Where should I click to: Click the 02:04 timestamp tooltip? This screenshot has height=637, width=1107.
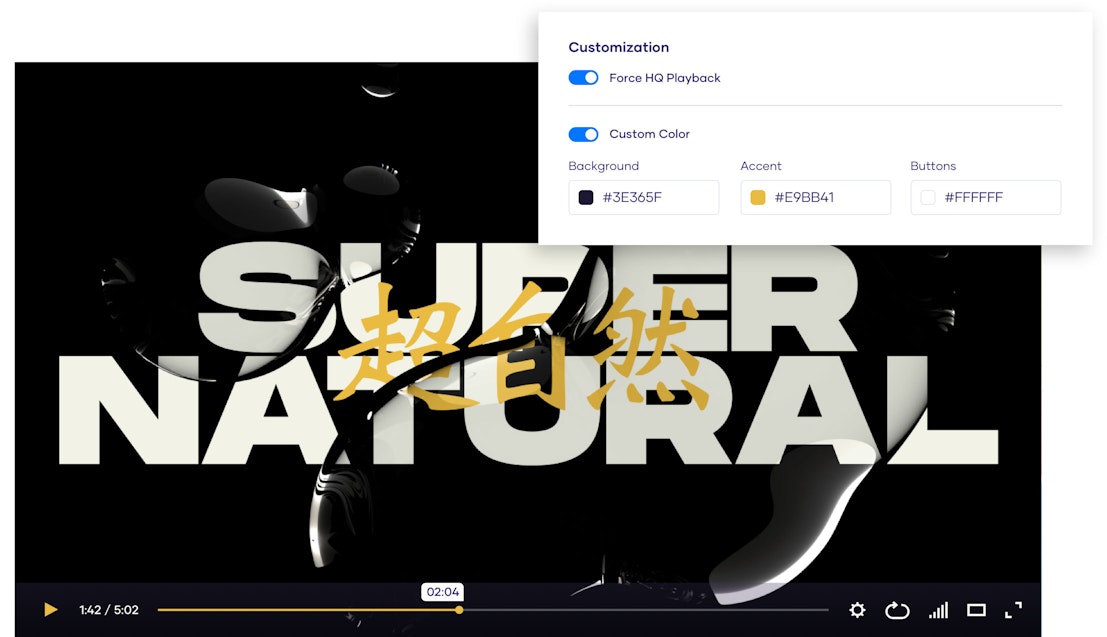(x=443, y=592)
